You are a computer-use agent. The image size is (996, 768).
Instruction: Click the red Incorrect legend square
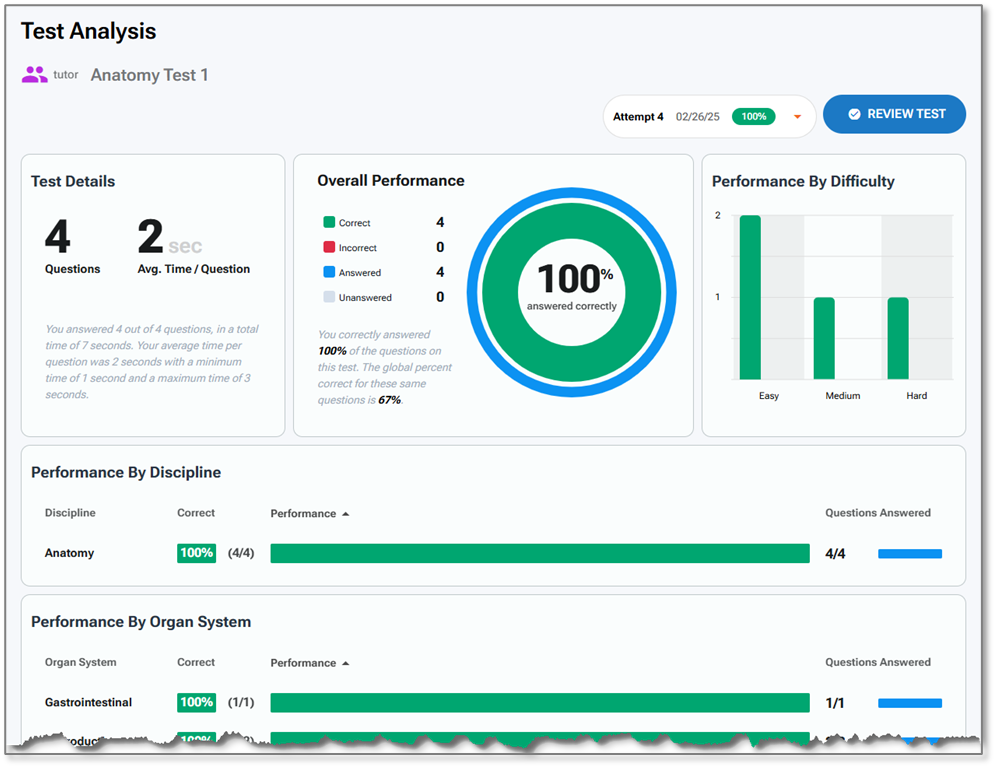pos(328,248)
